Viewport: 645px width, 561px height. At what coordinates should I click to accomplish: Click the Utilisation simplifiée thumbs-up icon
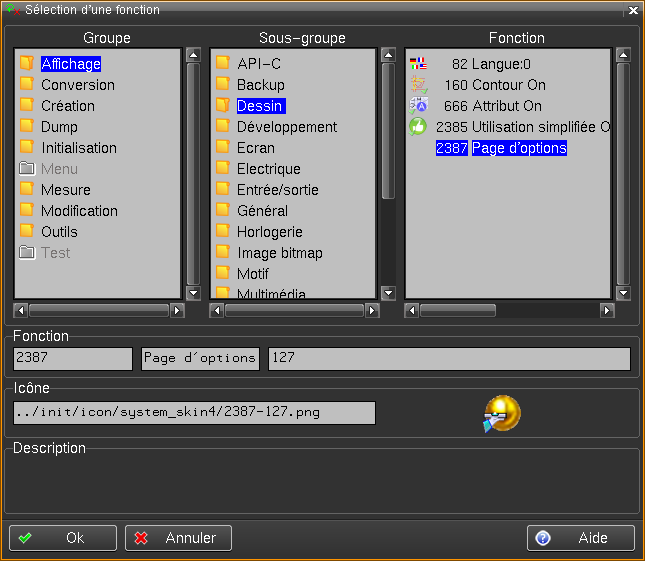click(x=418, y=127)
